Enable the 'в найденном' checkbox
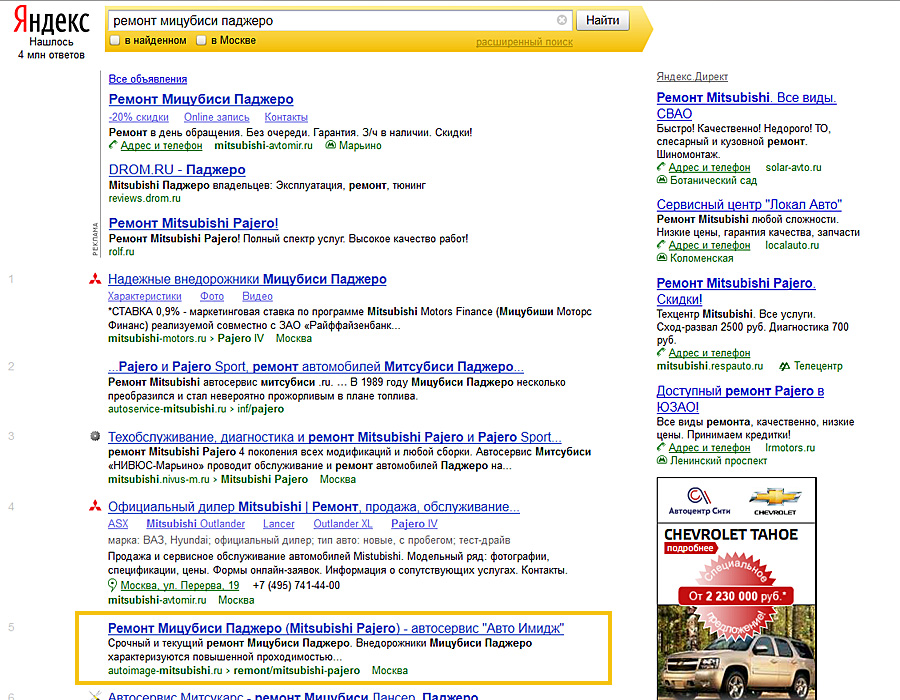Image resolution: width=900 pixels, height=700 pixels. click(x=115, y=40)
